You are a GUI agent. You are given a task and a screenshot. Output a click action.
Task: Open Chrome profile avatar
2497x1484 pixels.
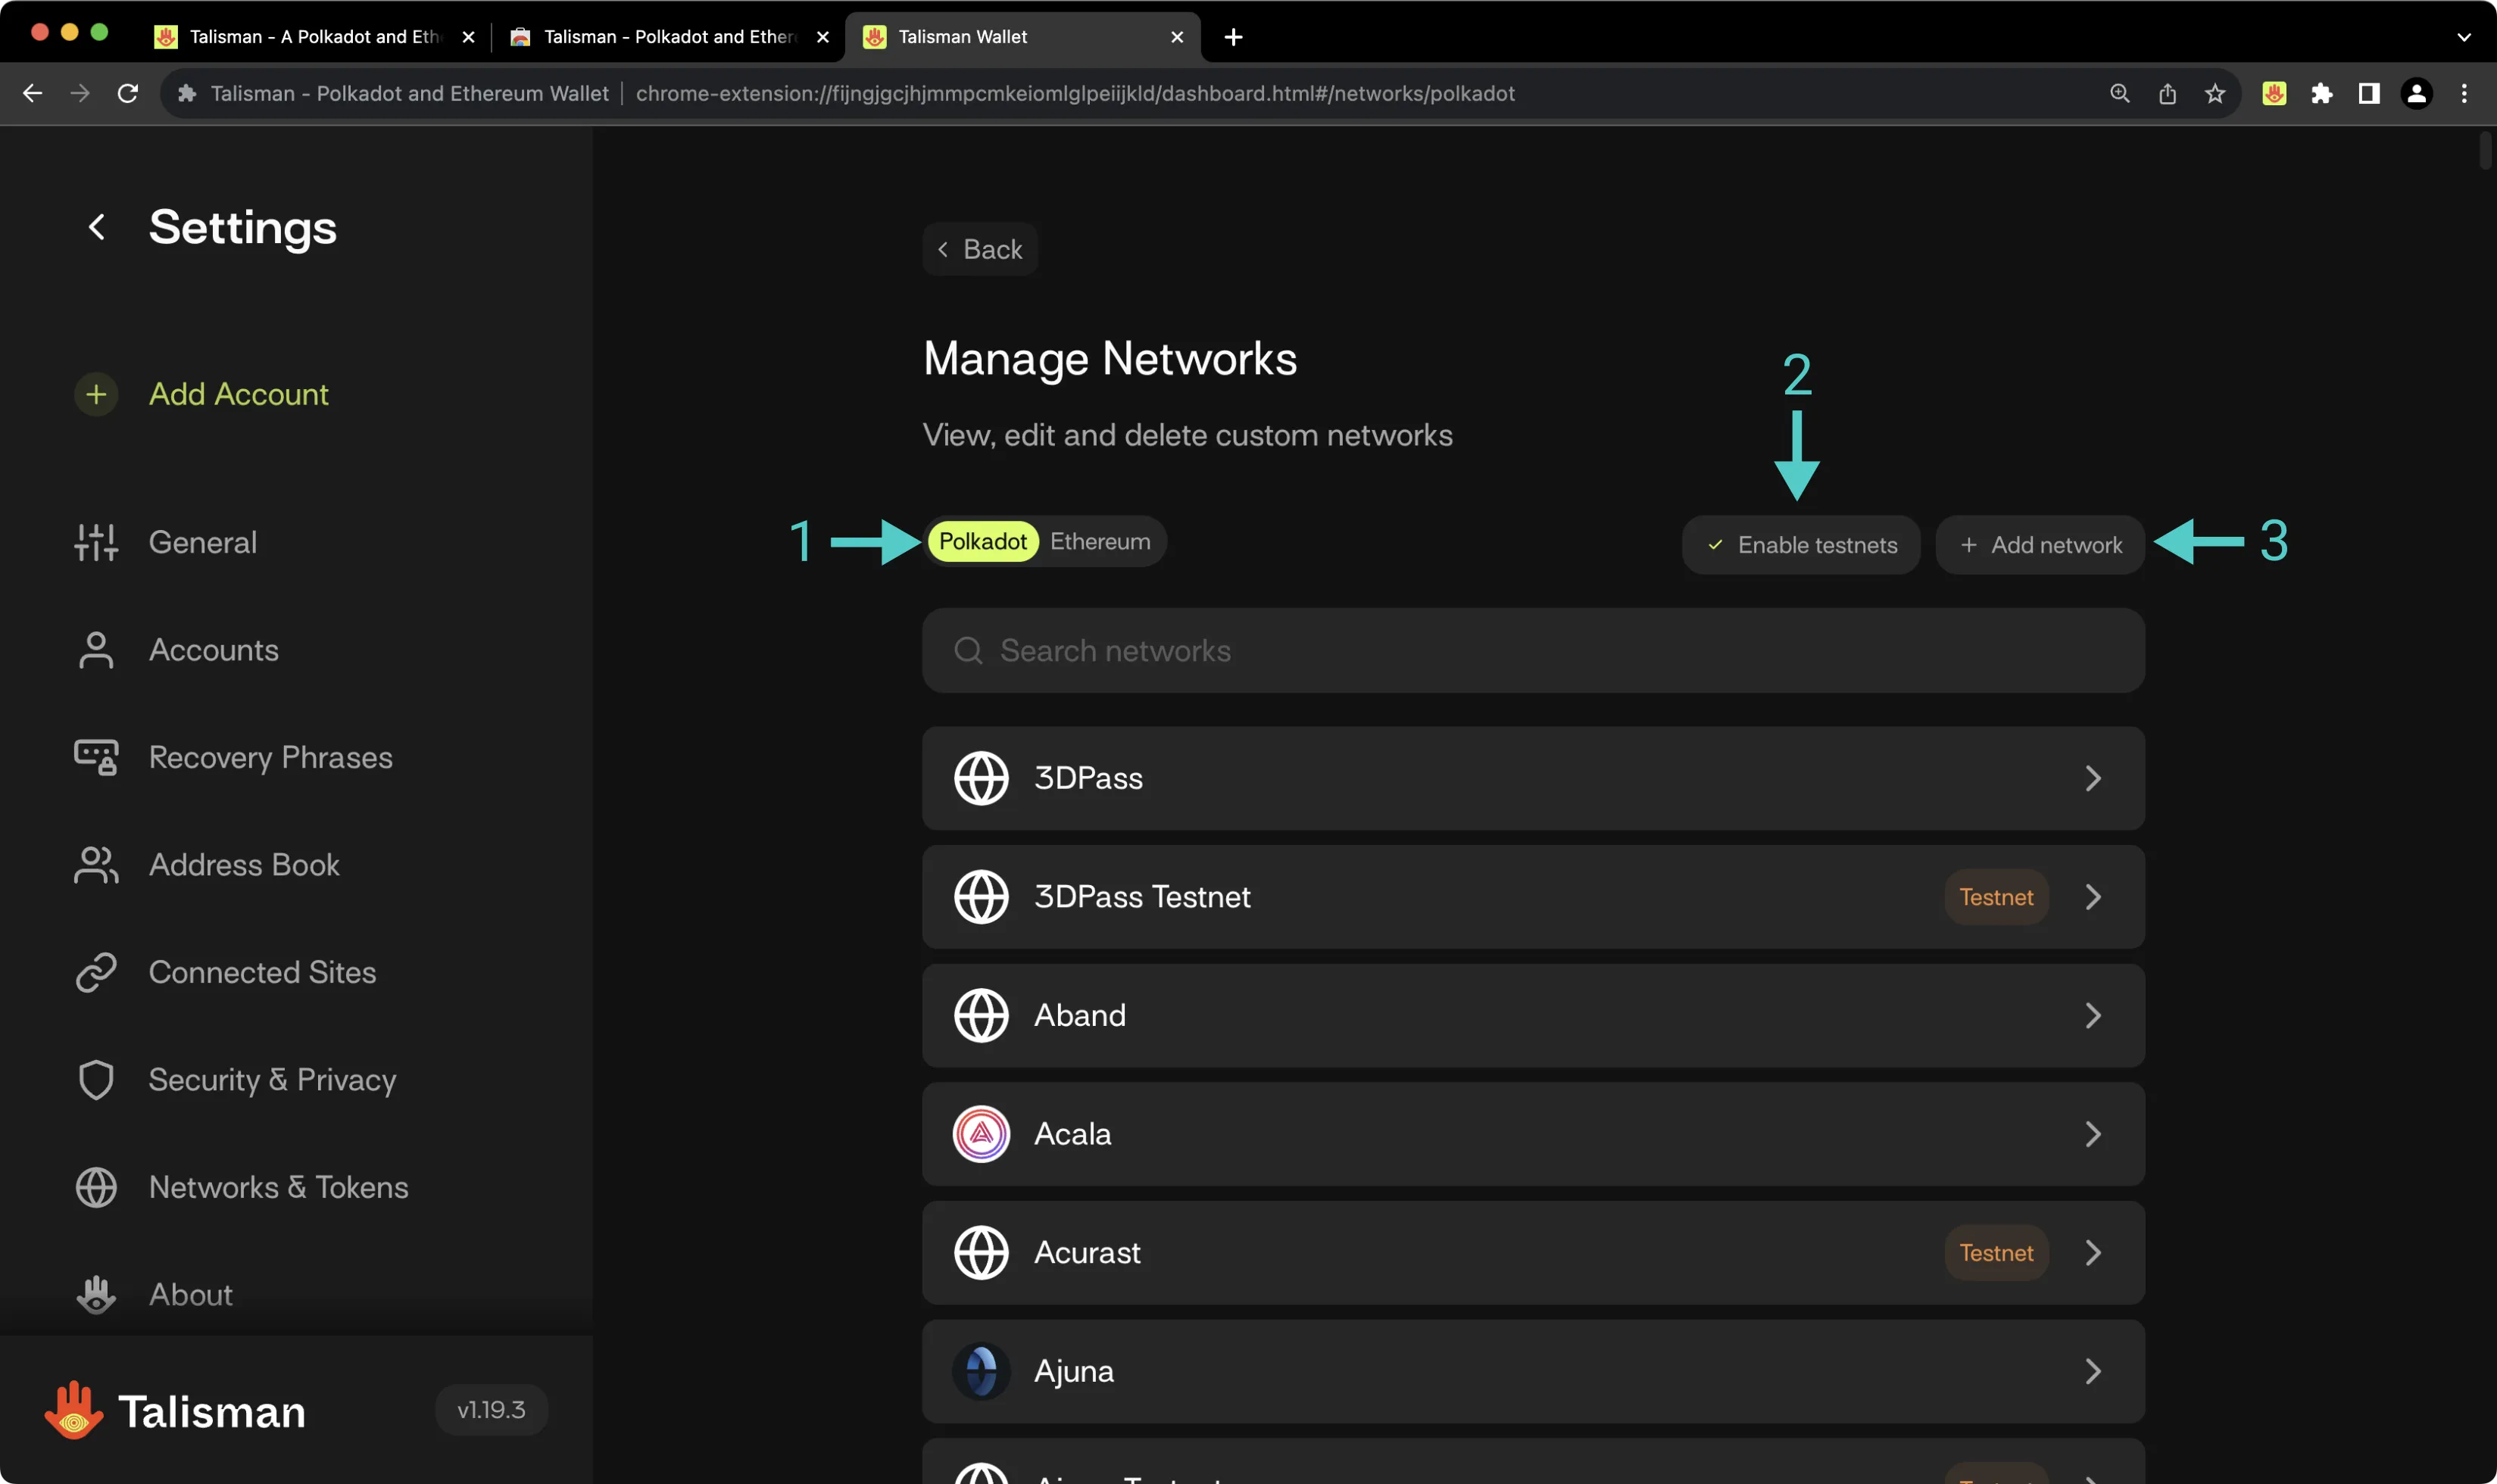click(x=2416, y=93)
